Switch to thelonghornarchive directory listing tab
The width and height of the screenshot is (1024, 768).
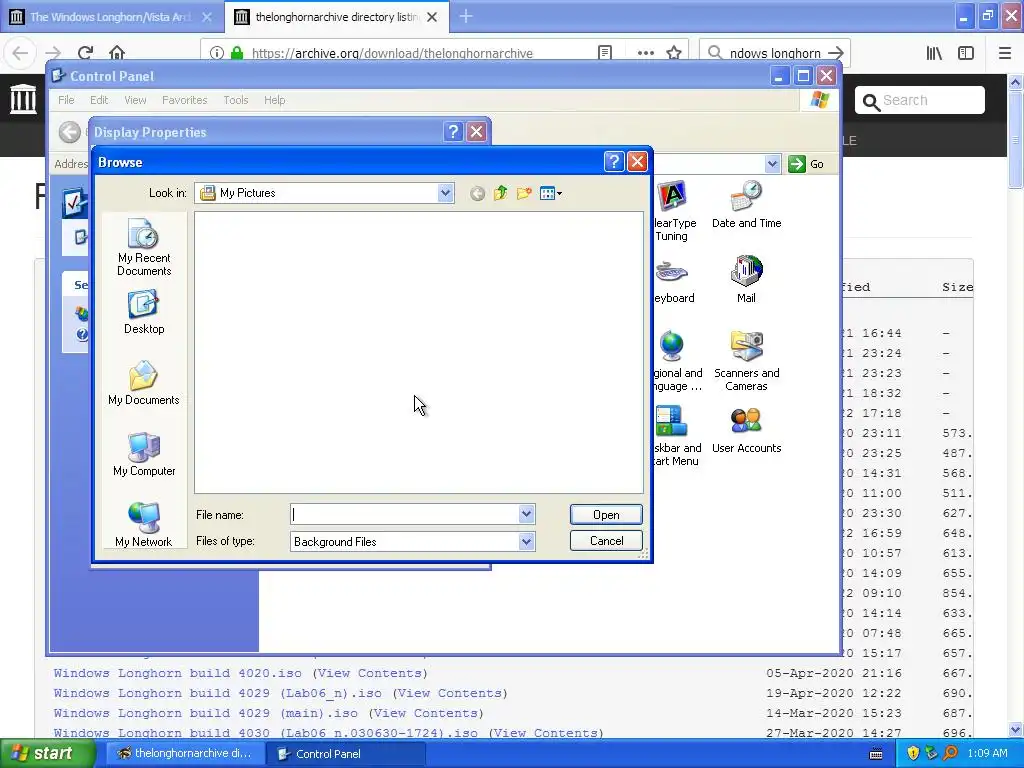click(x=336, y=17)
